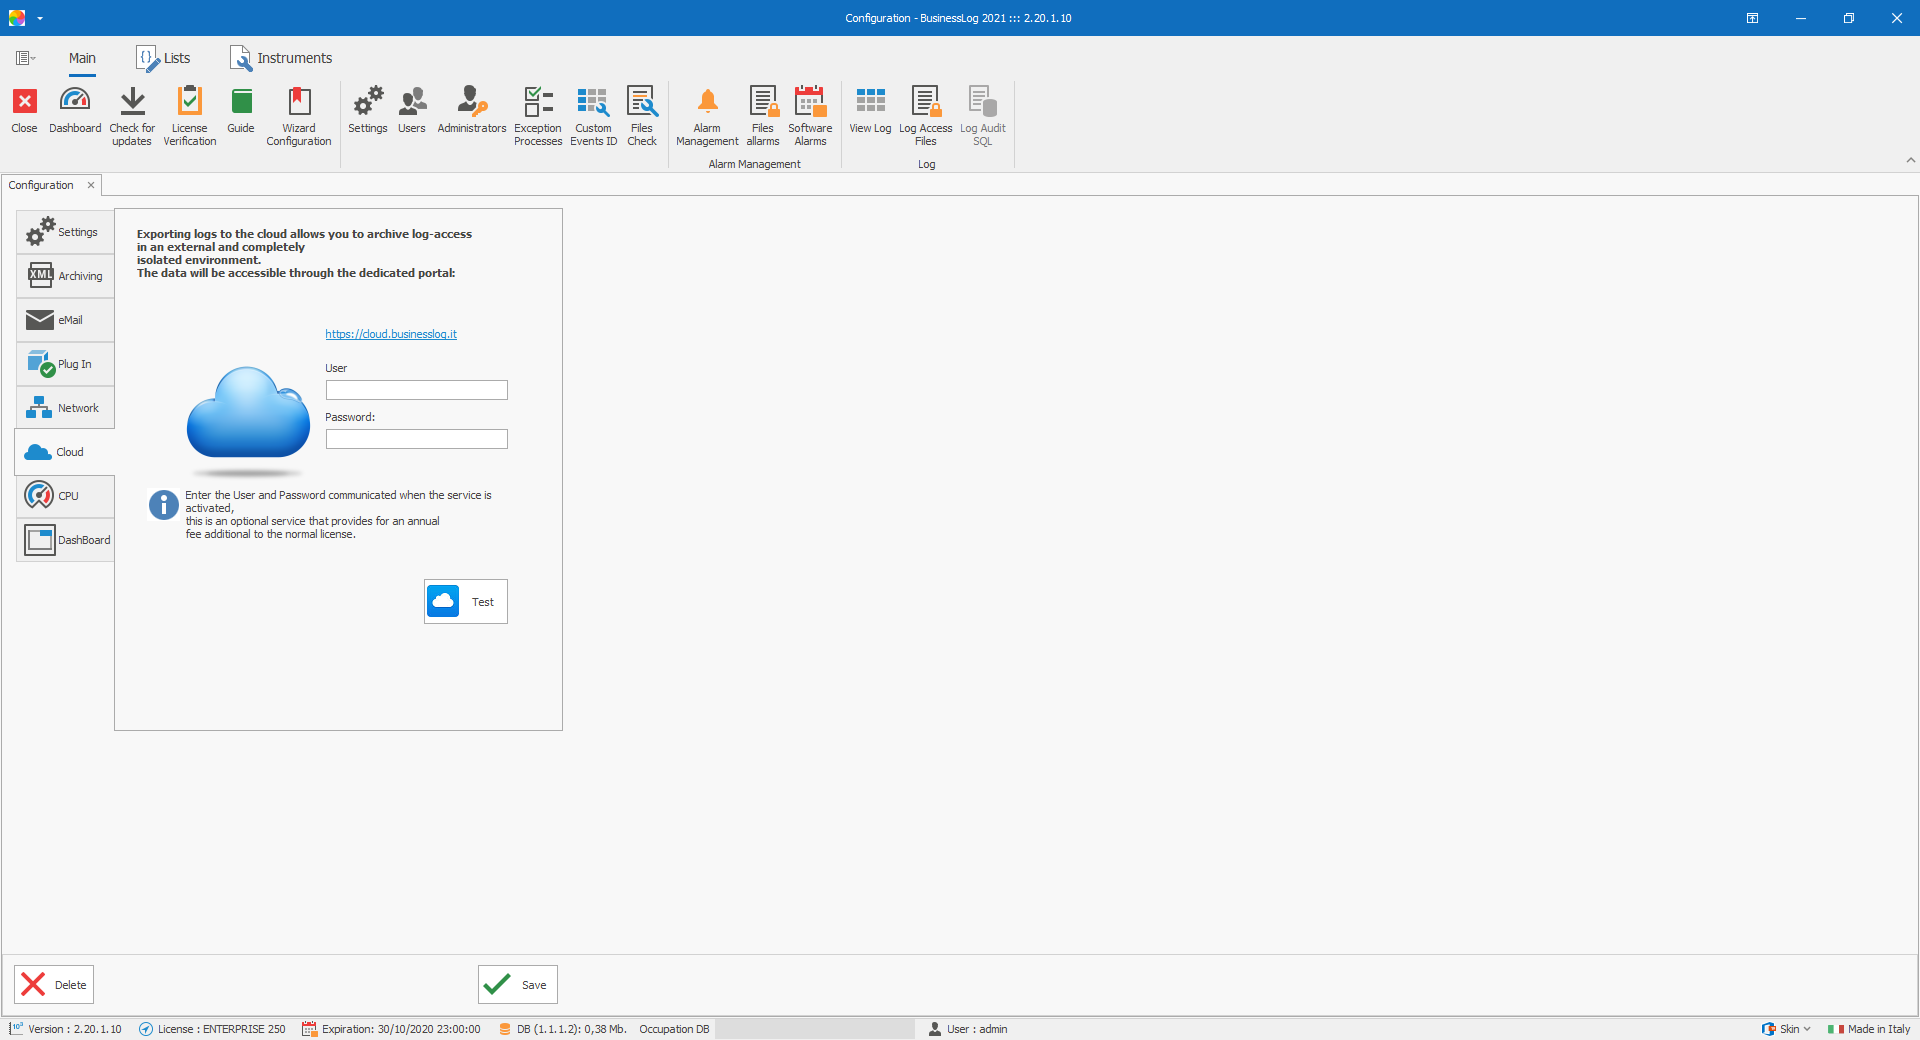Screen dimensions: 1920x1040
Task: Click the BusinessLog app logo in title bar
Action: (x=17, y=18)
